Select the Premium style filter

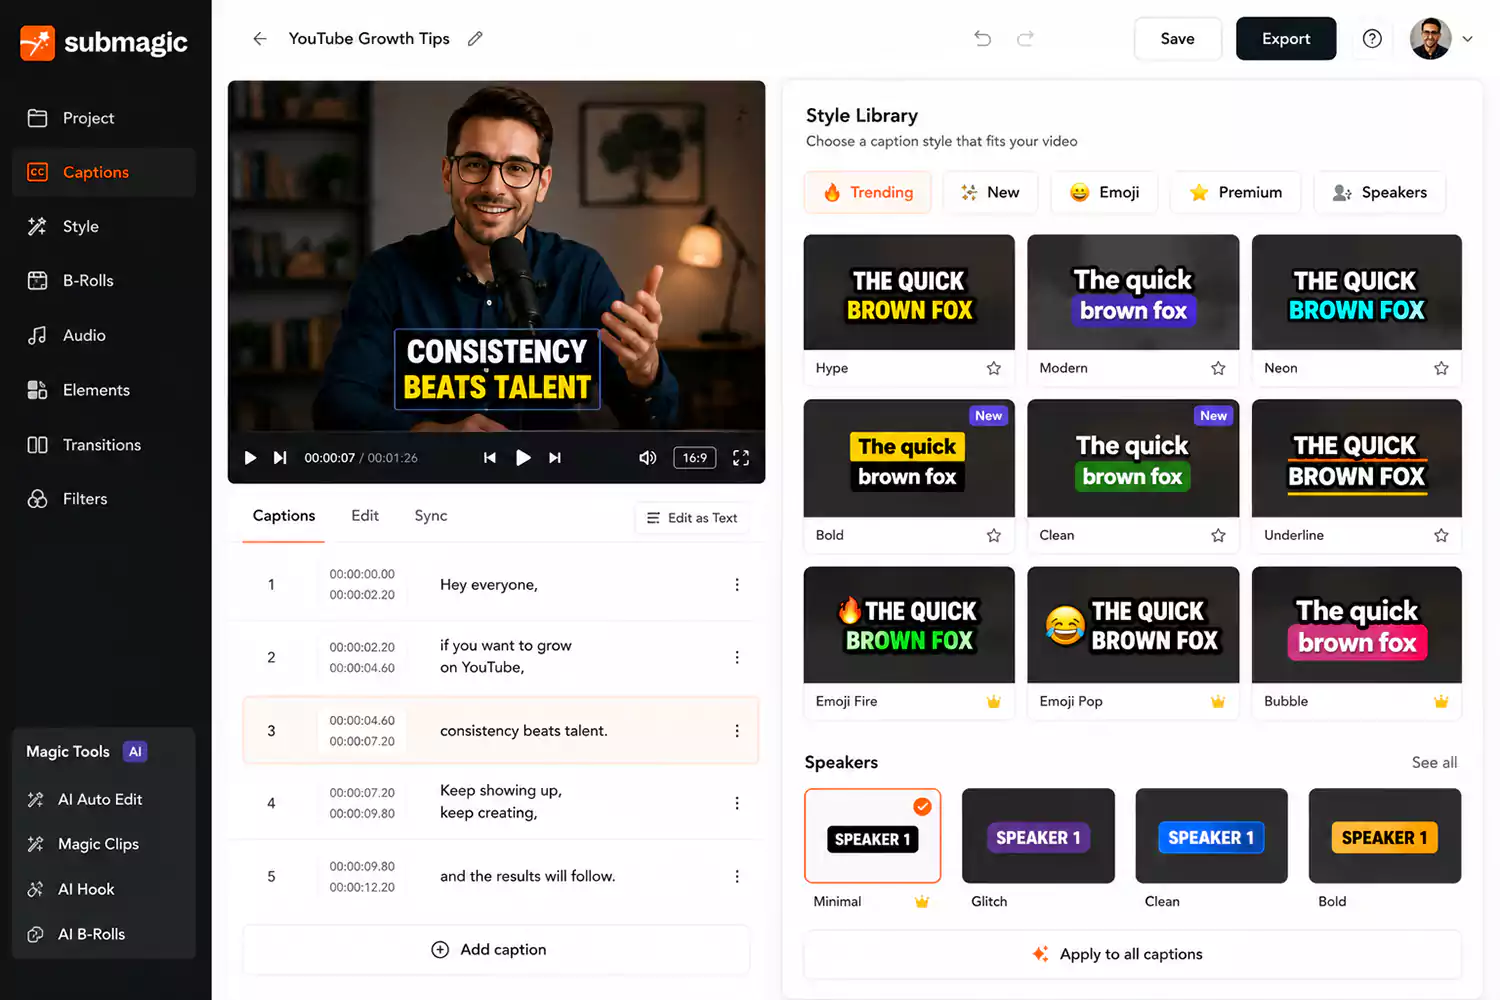click(1236, 192)
